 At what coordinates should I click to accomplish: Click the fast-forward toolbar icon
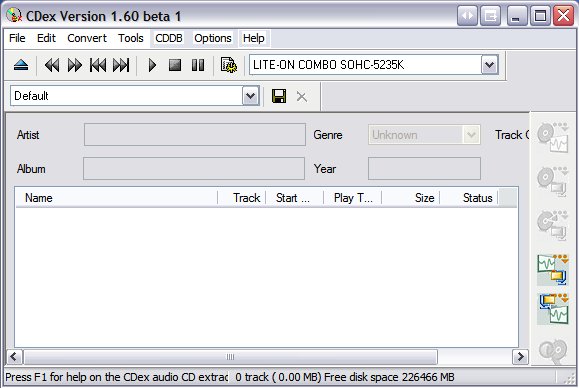tap(75, 65)
